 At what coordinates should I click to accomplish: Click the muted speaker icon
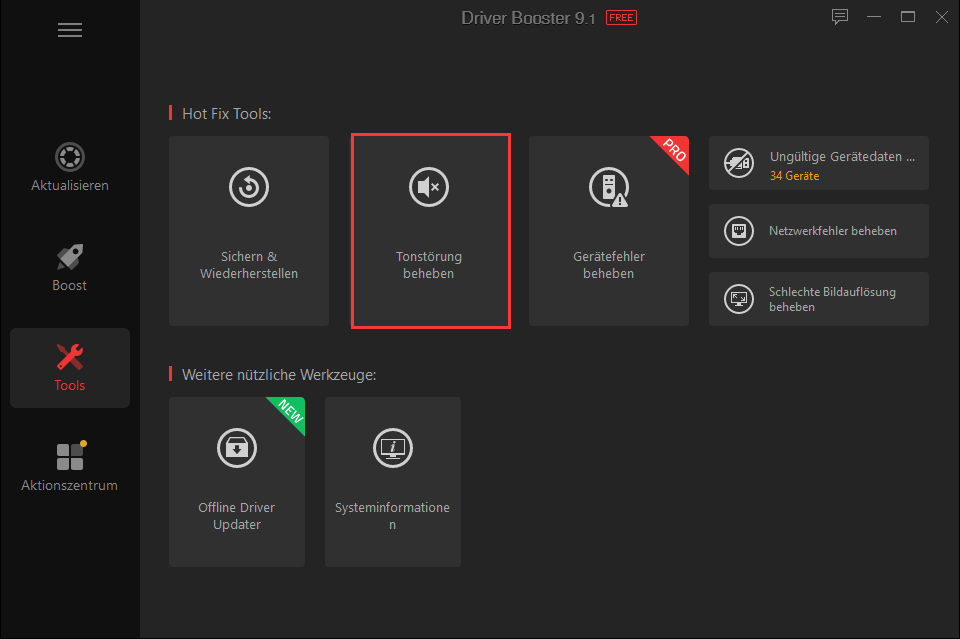pyautogui.click(x=429, y=187)
